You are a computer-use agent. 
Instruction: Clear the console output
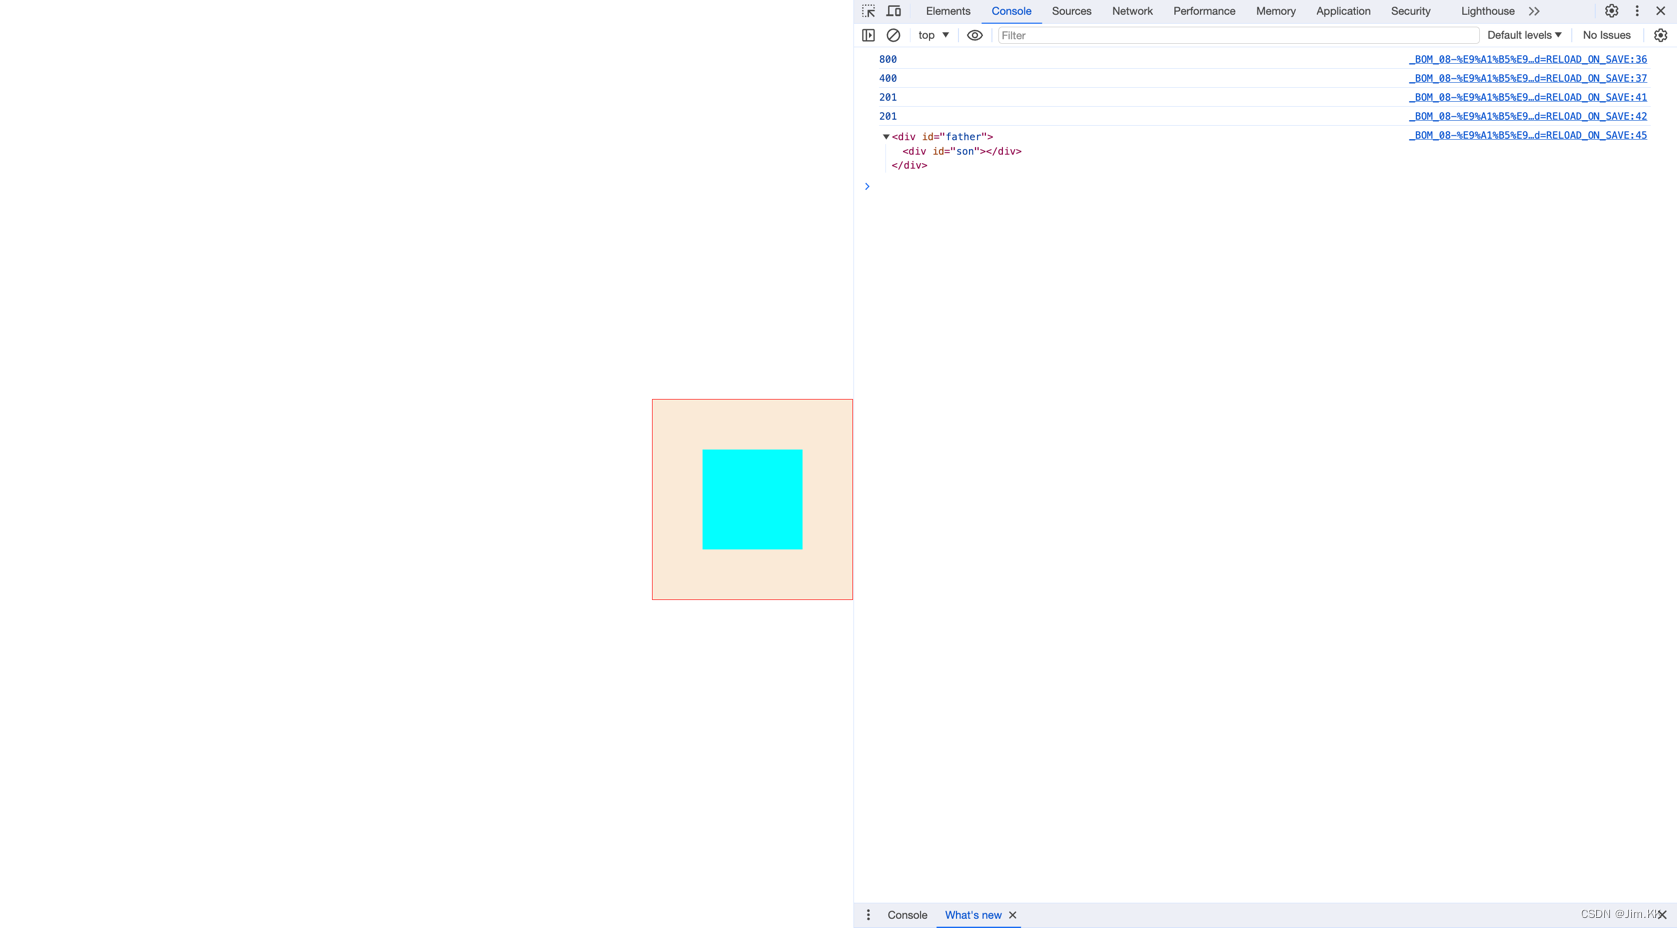point(894,35)
